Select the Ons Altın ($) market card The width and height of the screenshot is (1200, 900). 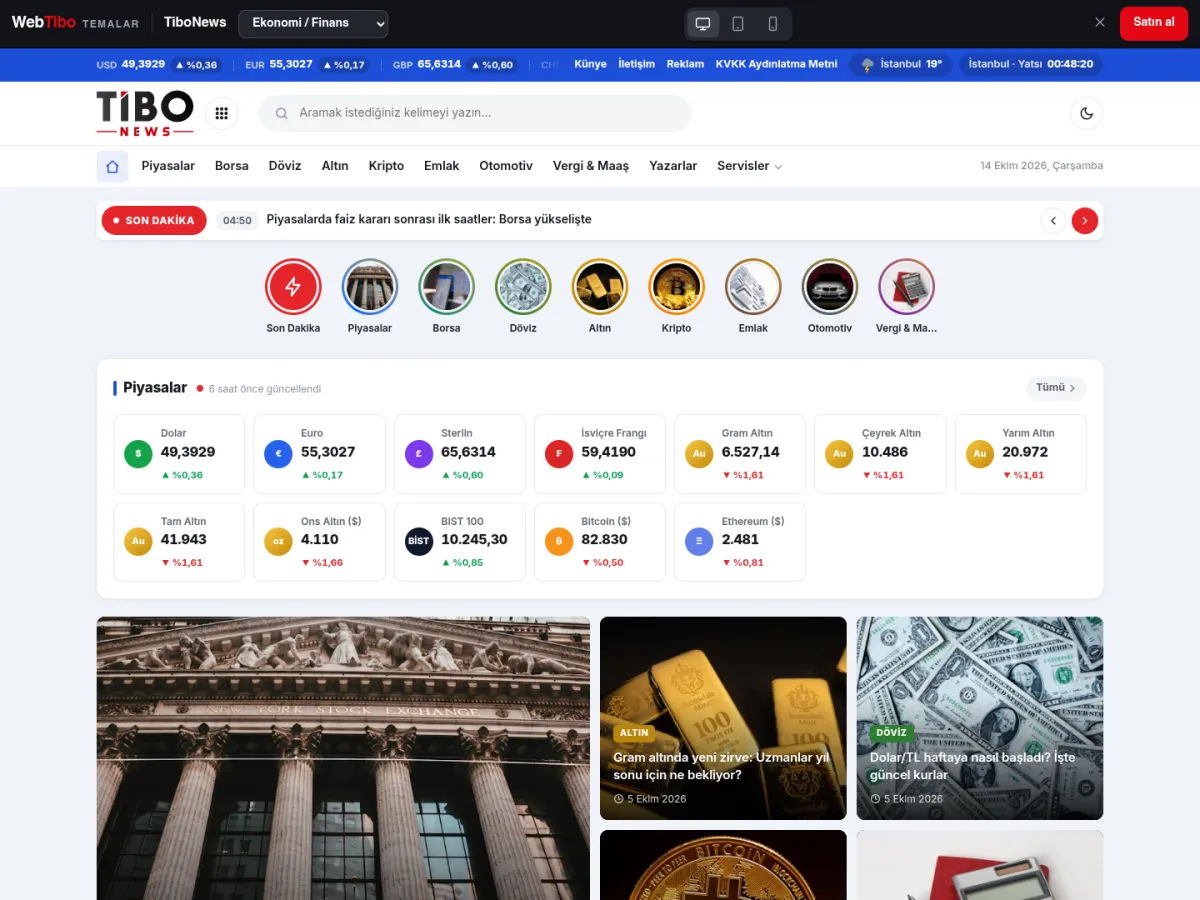[x=319, y=542]
